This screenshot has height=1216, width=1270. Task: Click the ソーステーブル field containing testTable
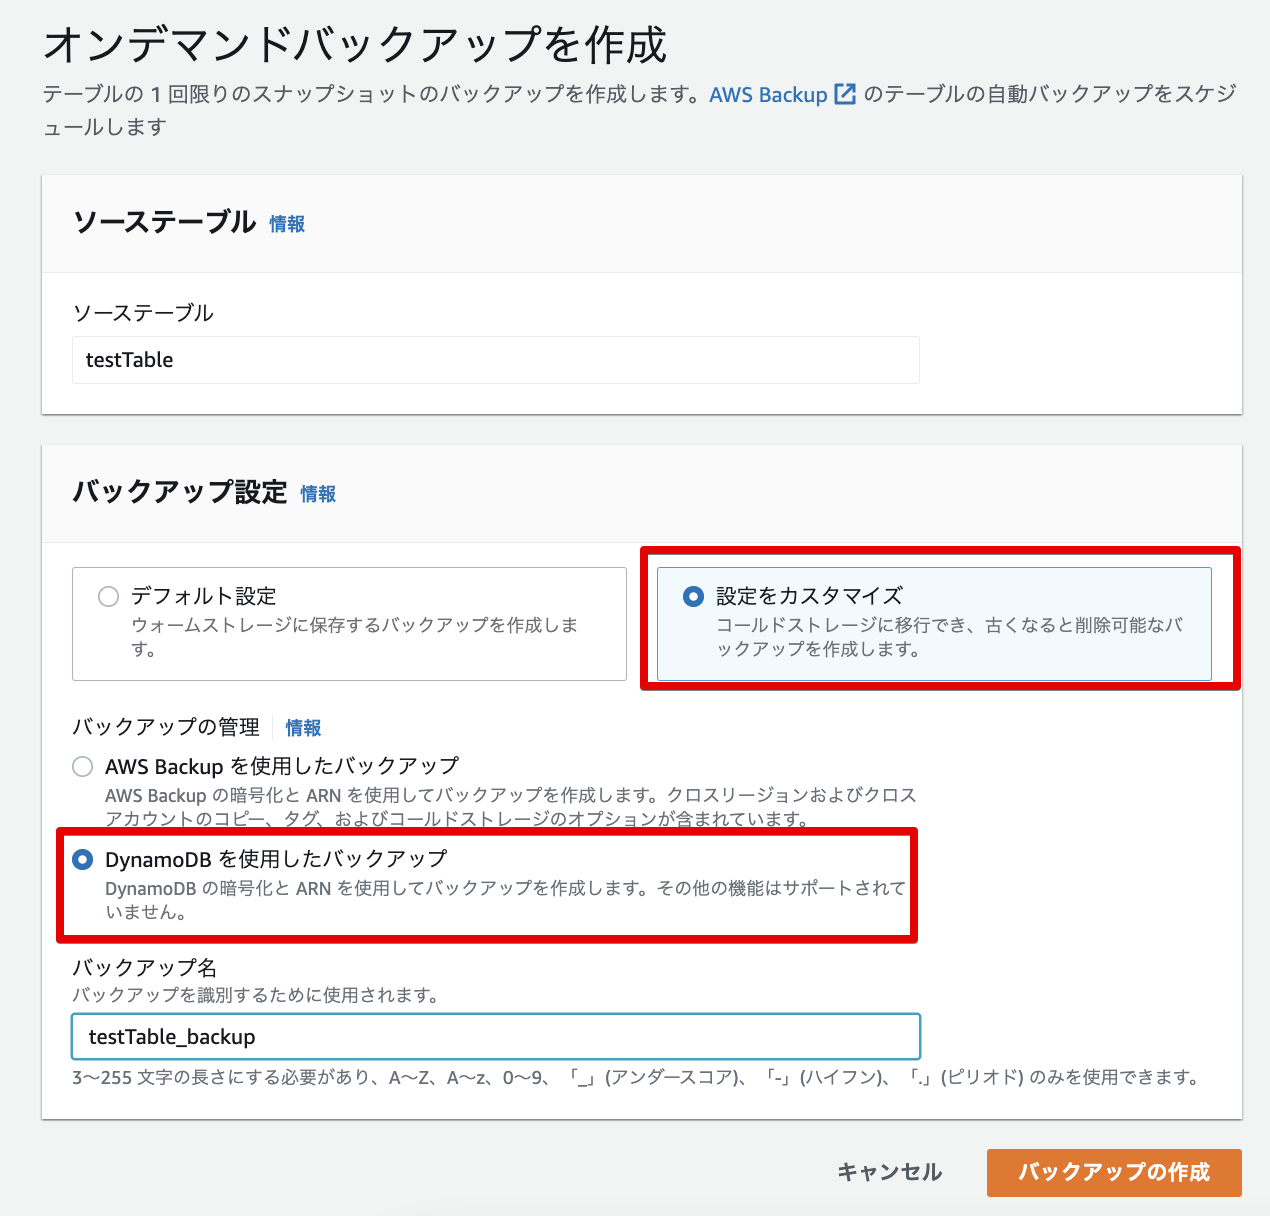[495, 360]
